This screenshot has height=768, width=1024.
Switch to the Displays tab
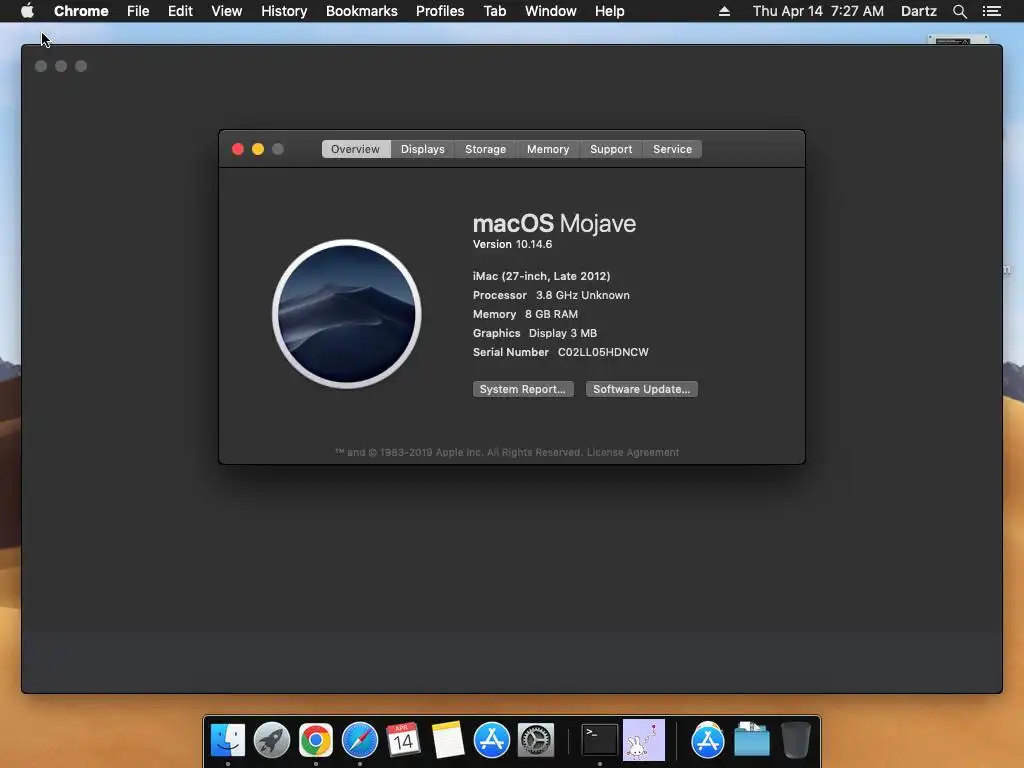423,149
